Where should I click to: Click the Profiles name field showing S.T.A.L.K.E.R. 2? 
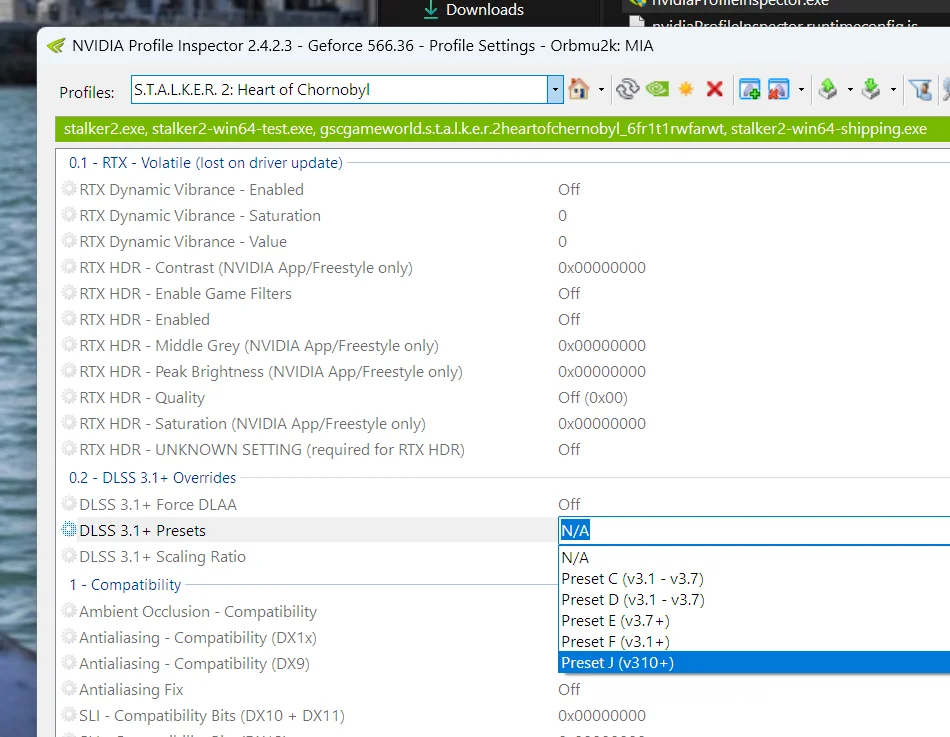[x=339, y=90]
